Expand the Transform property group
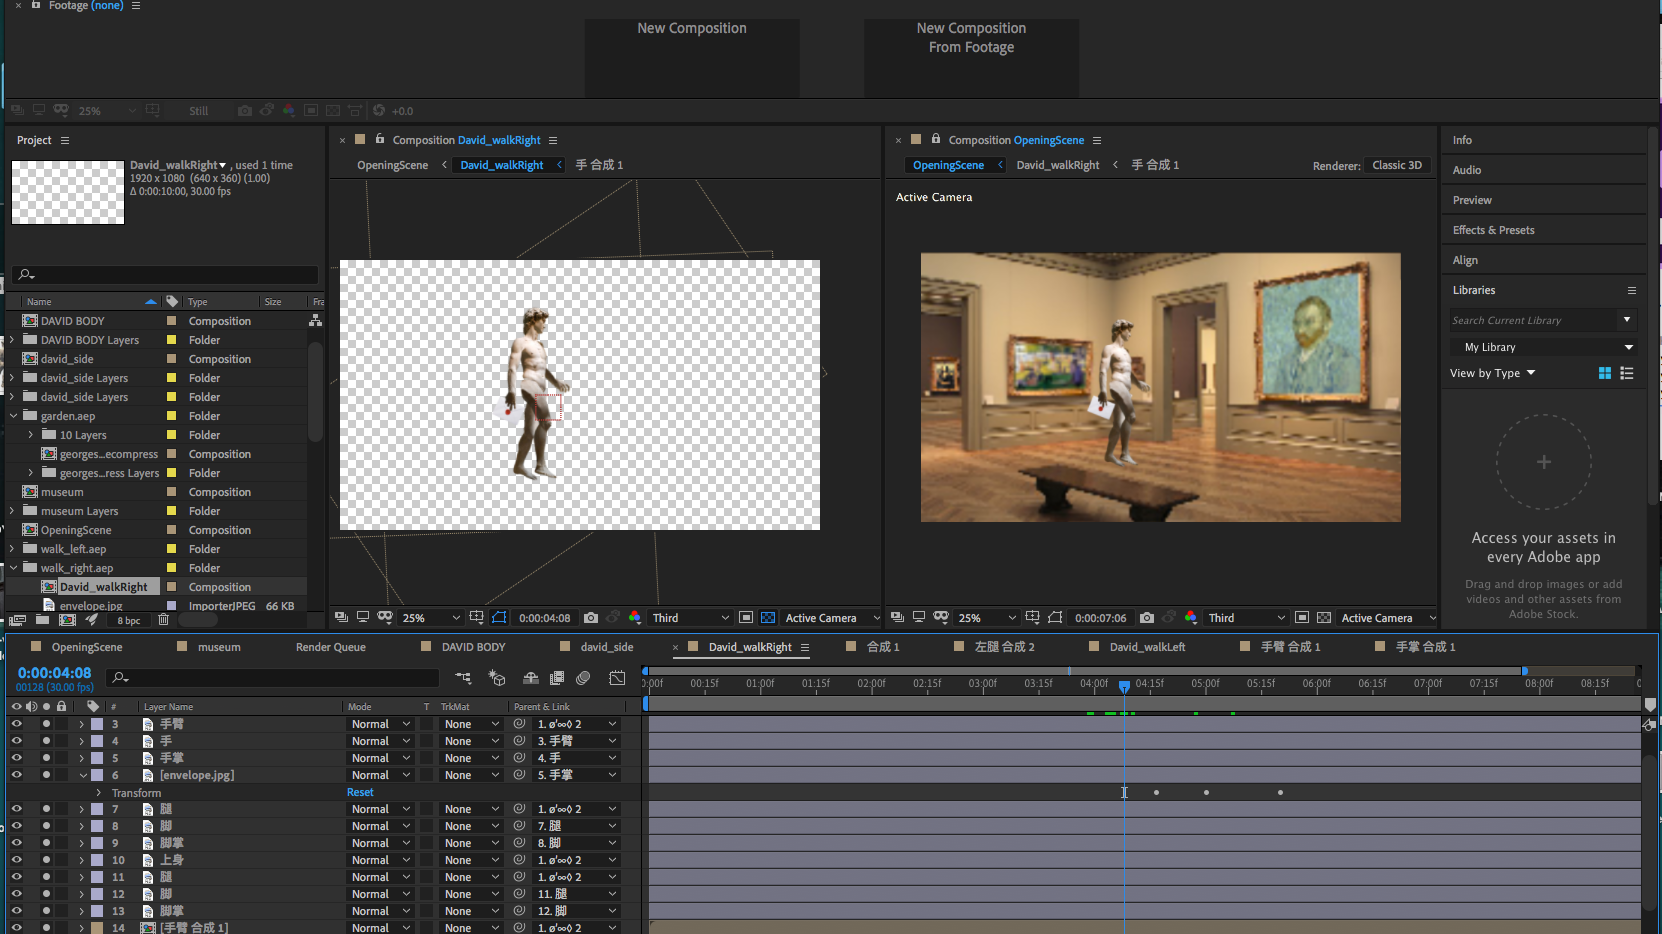This screenshot has width=1662, height=934. (99, 793)
